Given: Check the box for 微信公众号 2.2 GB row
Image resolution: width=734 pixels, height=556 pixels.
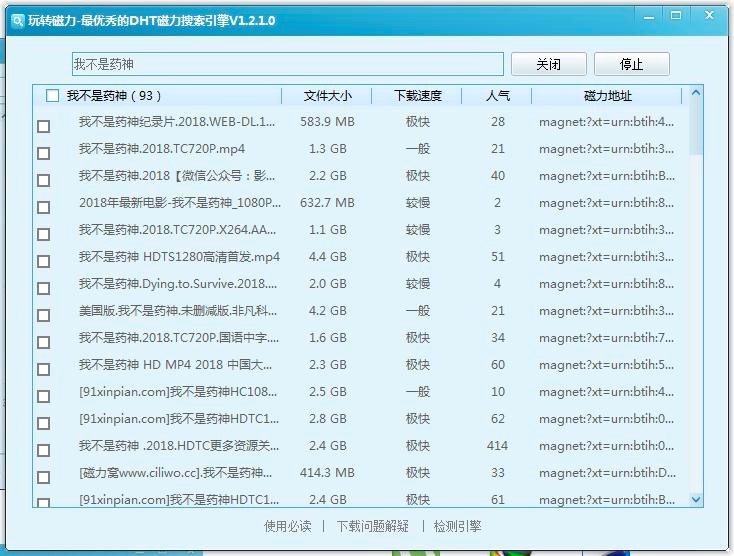Looking at the screenshot, I should coord(44,181).
